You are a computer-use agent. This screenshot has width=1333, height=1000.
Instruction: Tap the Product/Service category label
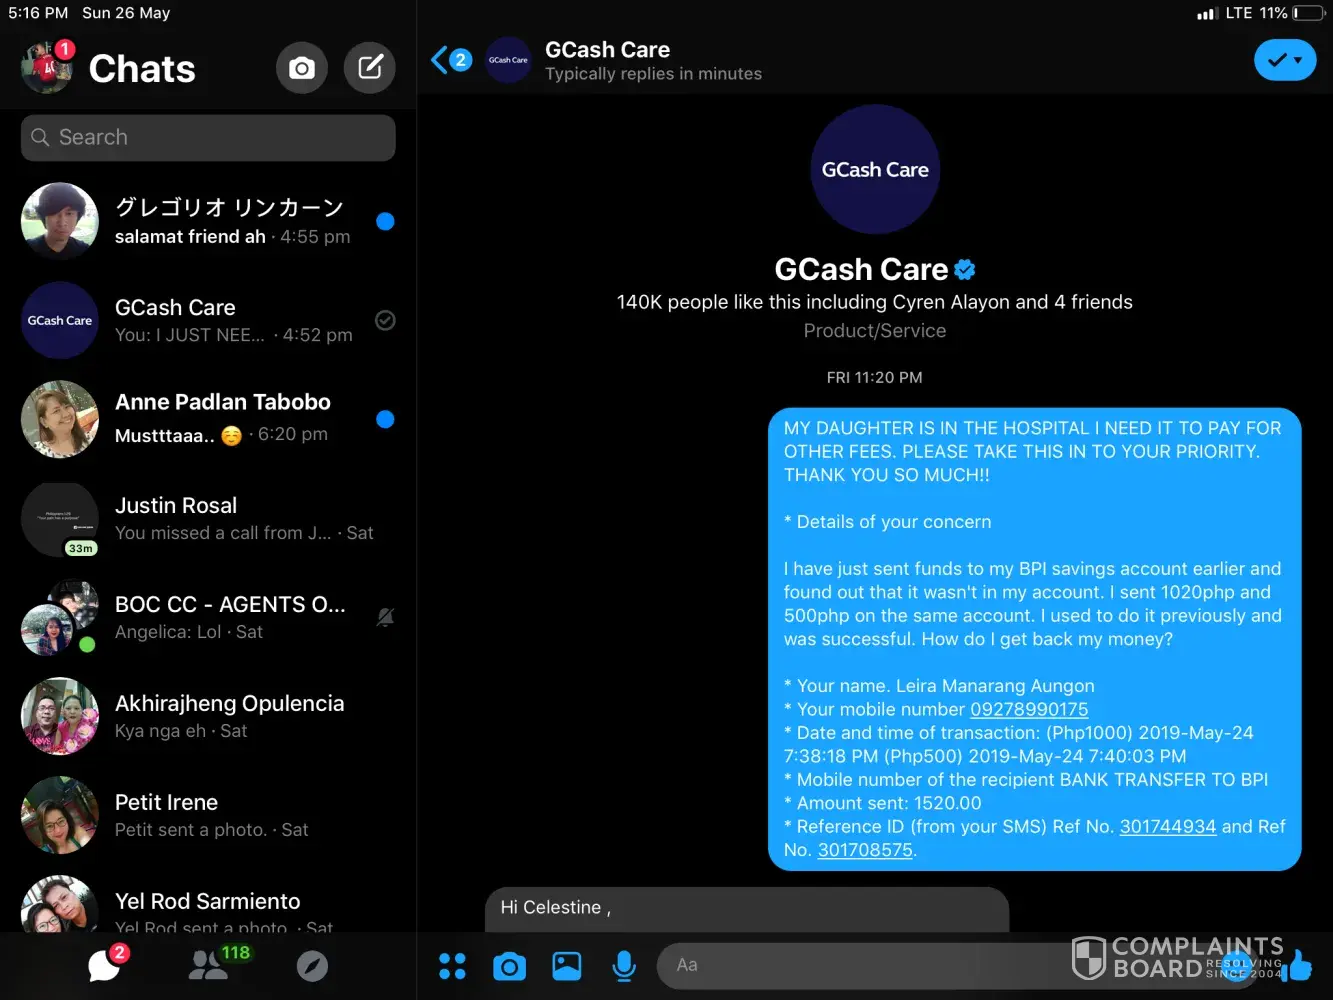click(x=875, y=331)
